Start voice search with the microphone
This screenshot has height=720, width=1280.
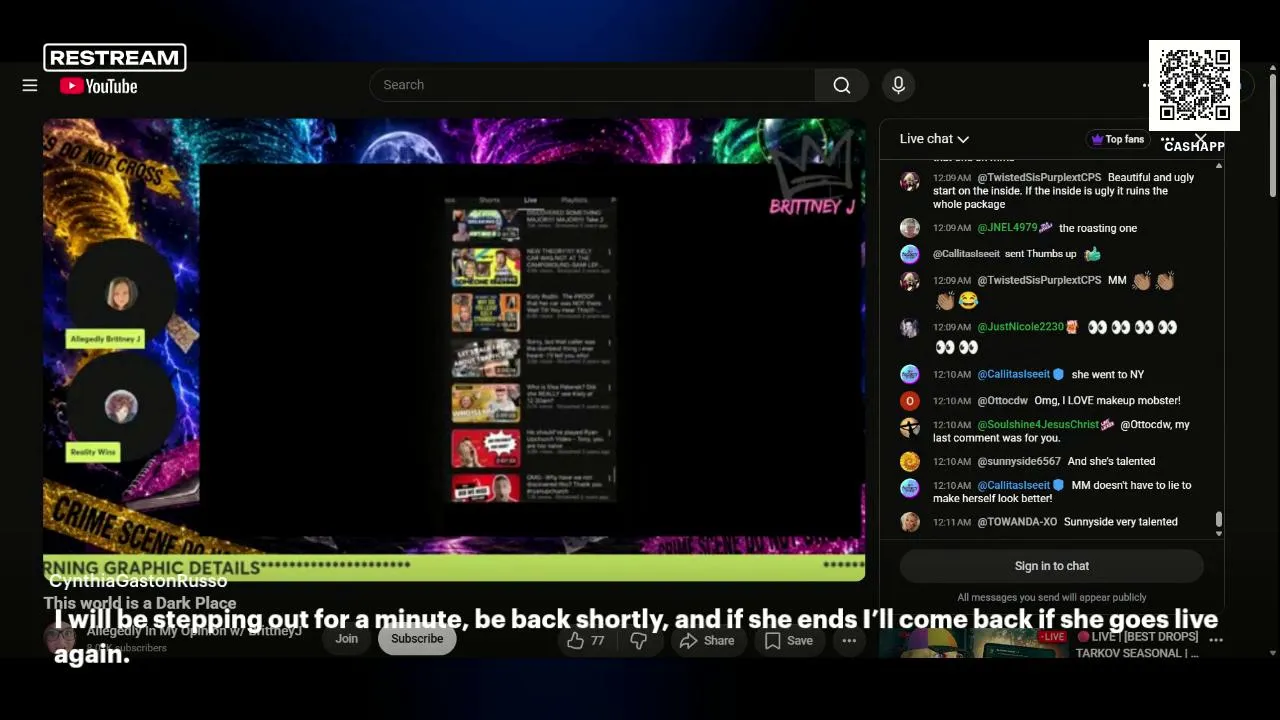[898, 85]
